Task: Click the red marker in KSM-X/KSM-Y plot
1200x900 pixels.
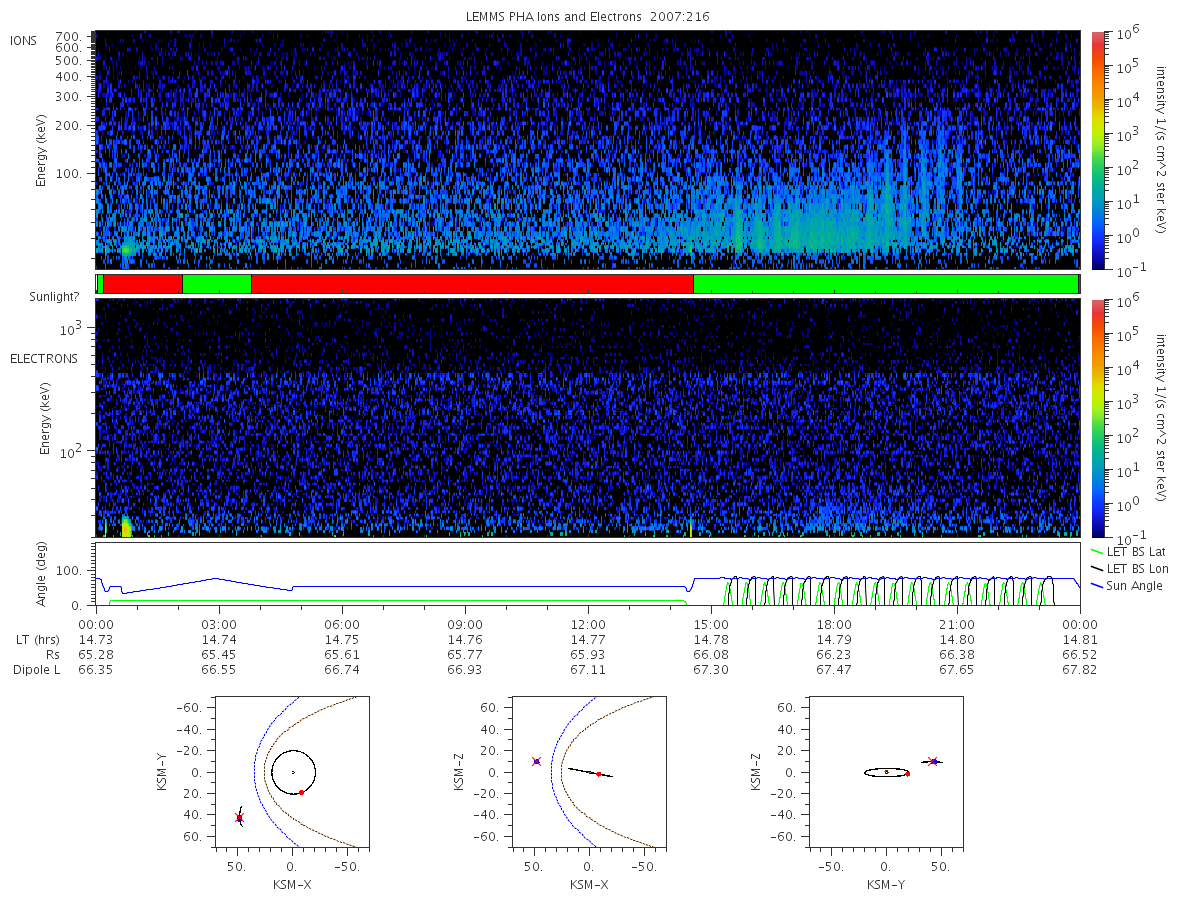Action: coord(239,818)
